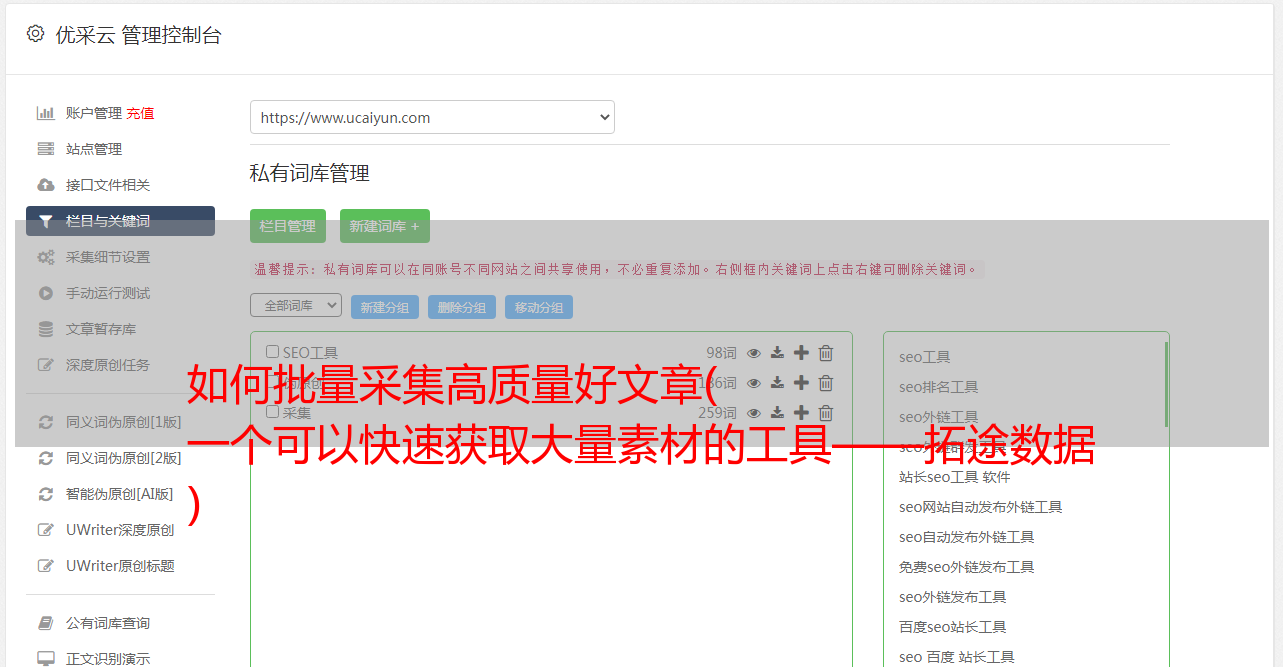Click the 259词 count on 采集 row
This screenshot has width=1283, height=667.
pyautogui.click(x=717, y=413)
